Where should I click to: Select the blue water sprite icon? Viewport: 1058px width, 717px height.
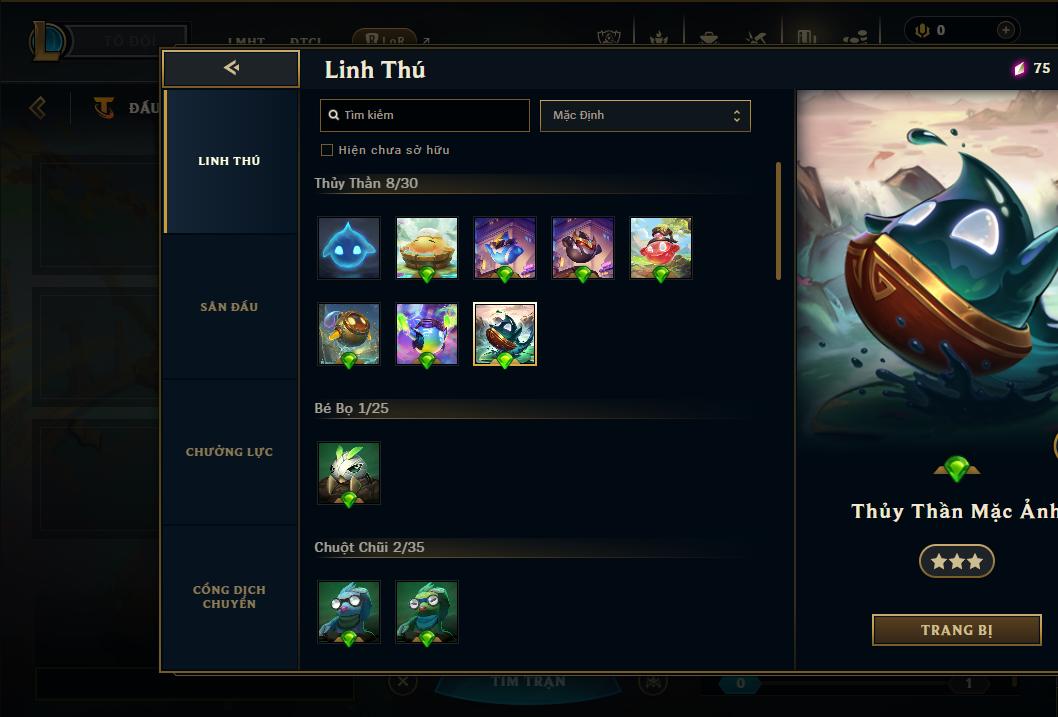[349, 248]
